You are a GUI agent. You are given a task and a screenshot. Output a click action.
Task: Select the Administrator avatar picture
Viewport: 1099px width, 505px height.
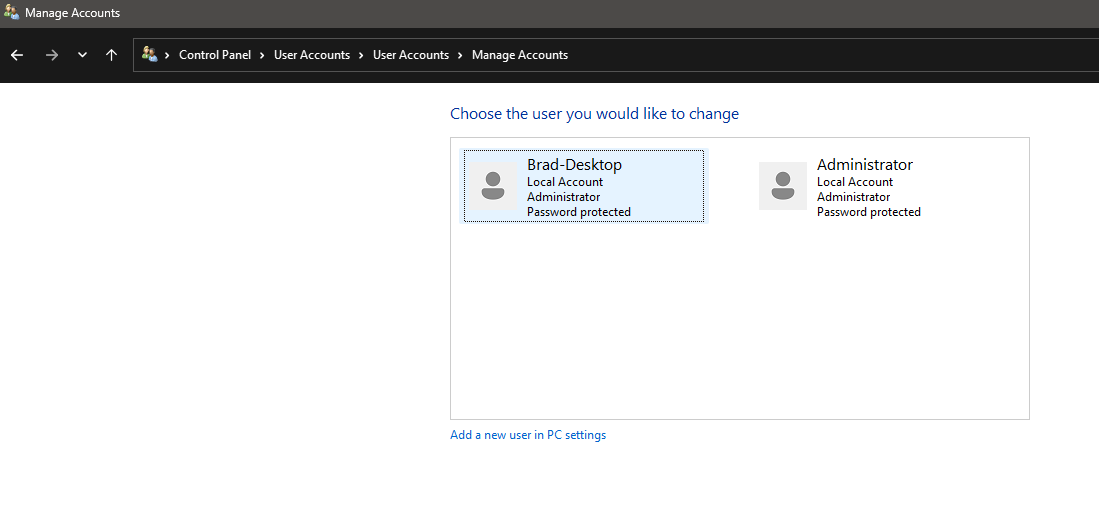pos(783,186)
